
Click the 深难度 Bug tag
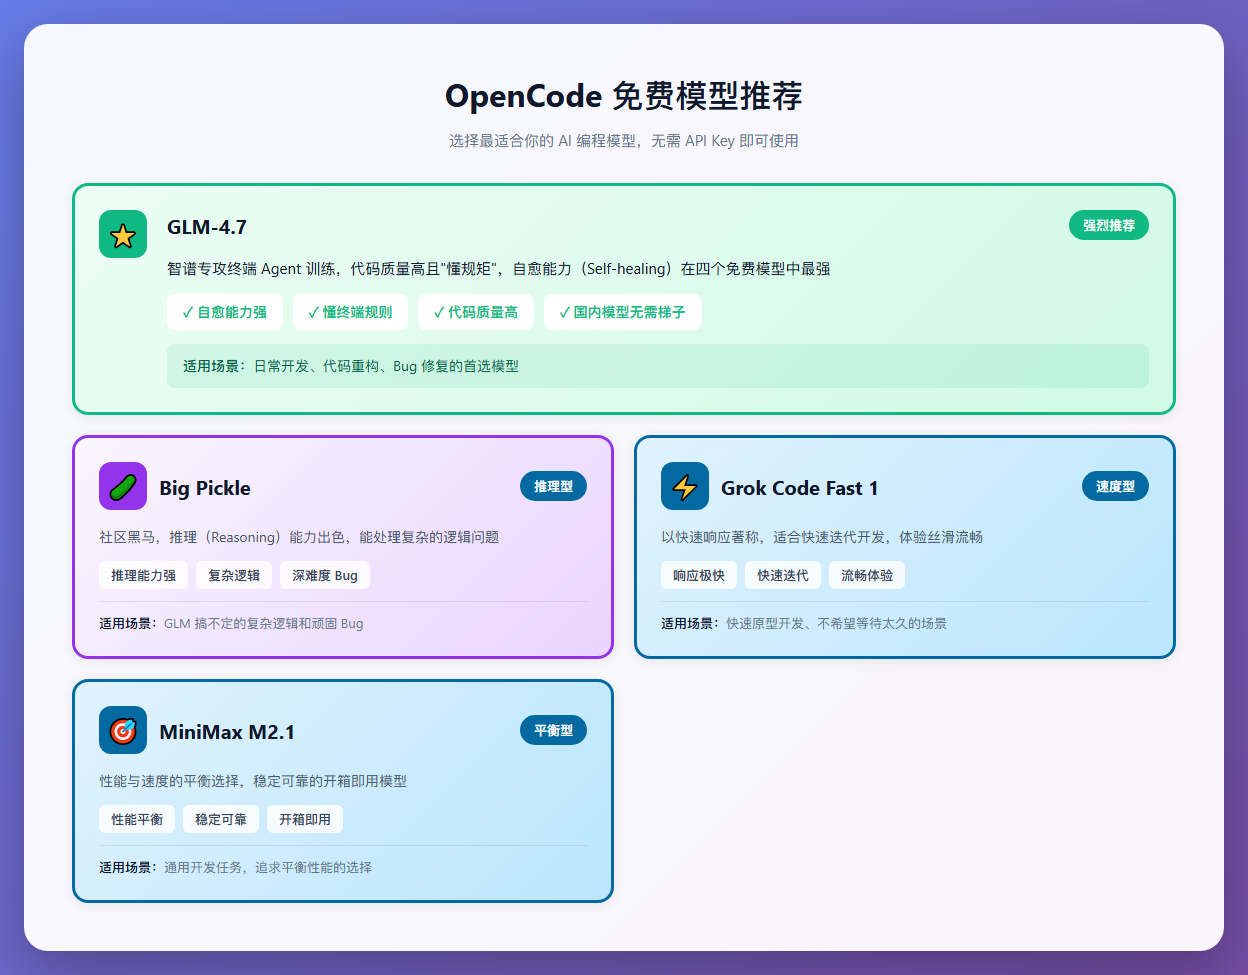pos(325,575)
